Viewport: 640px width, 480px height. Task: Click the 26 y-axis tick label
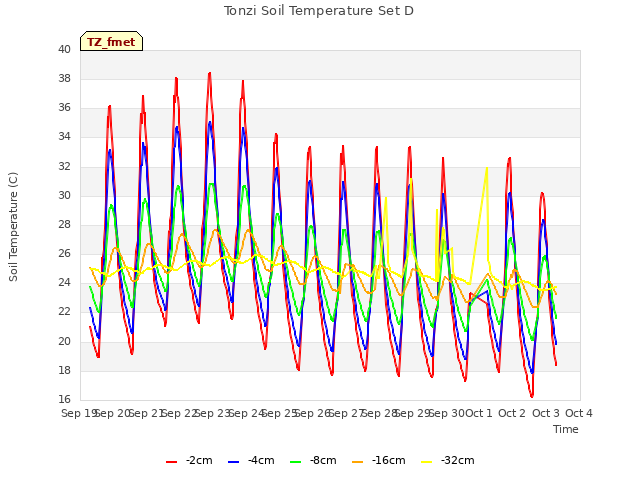pyautogui.click(x=64, y=254)
